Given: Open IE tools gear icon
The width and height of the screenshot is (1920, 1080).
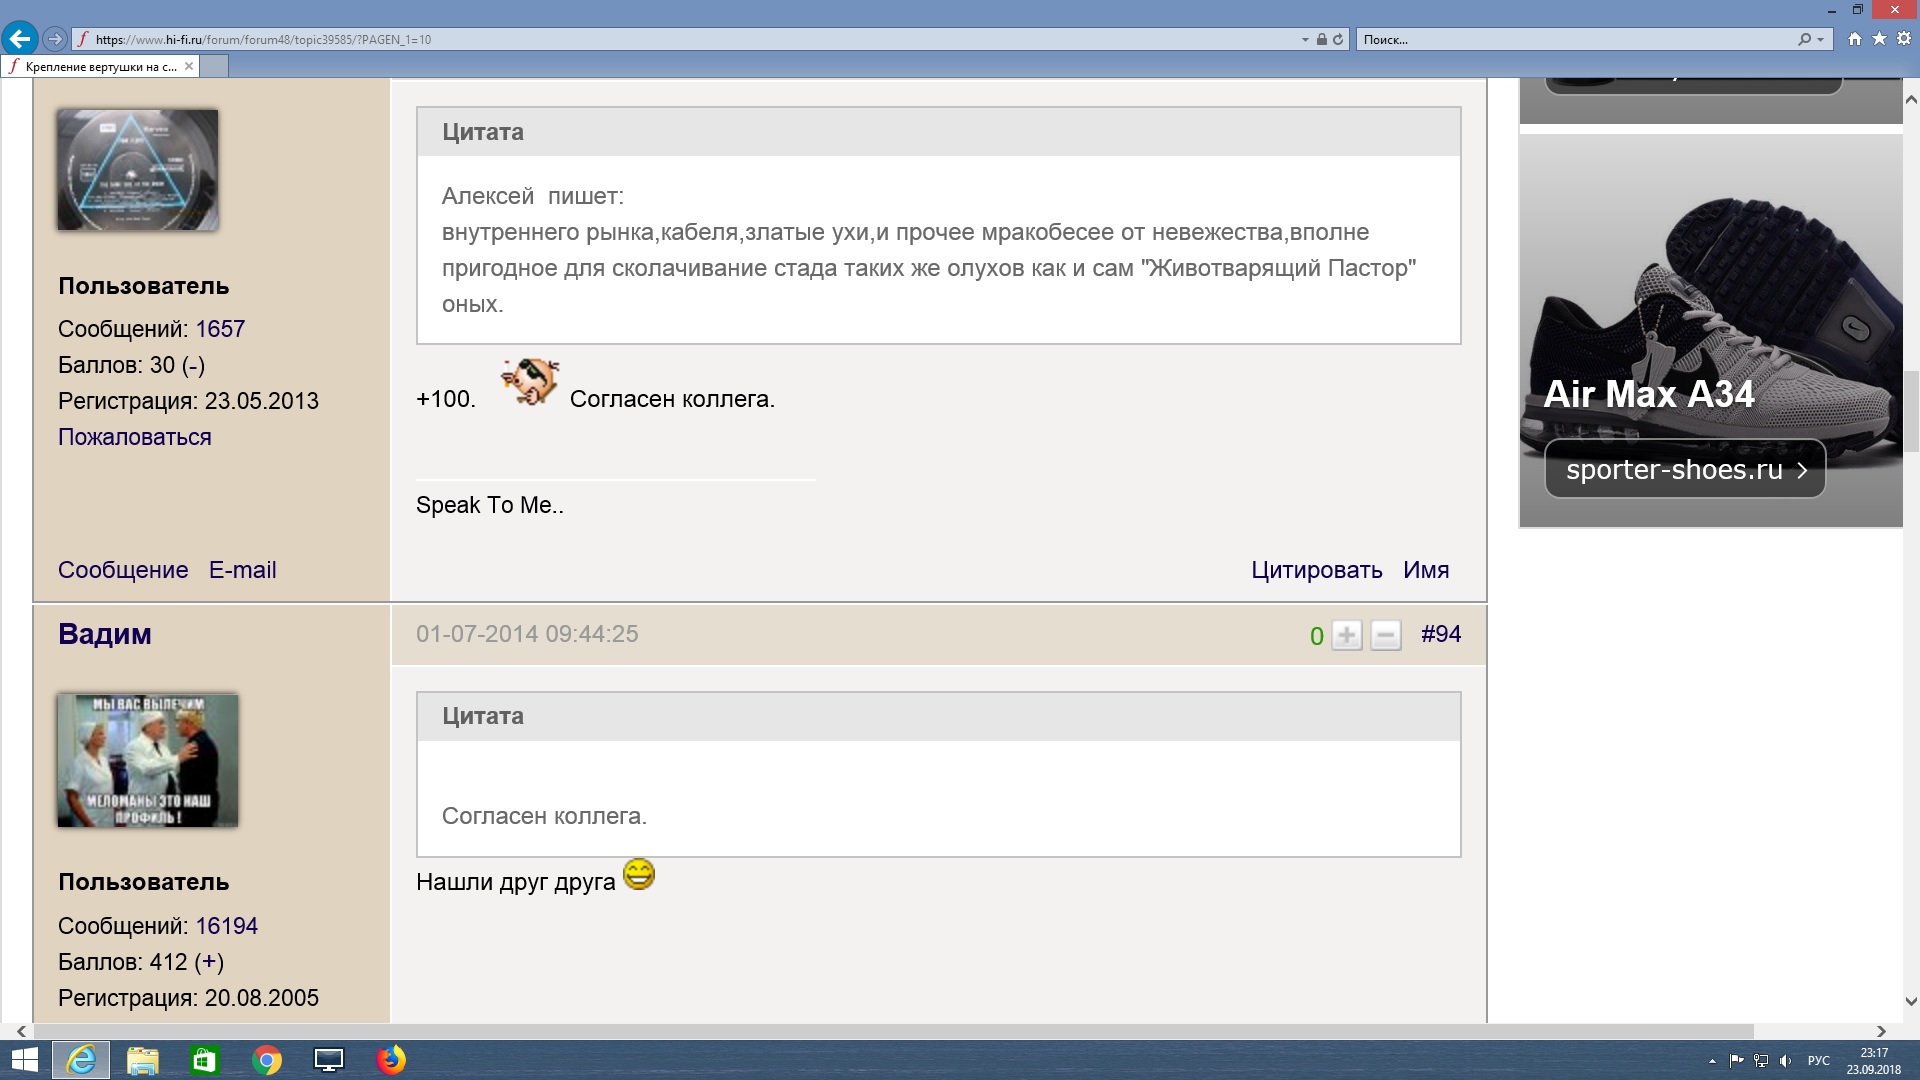Looking at the screenshot, I should [1904, 39].
